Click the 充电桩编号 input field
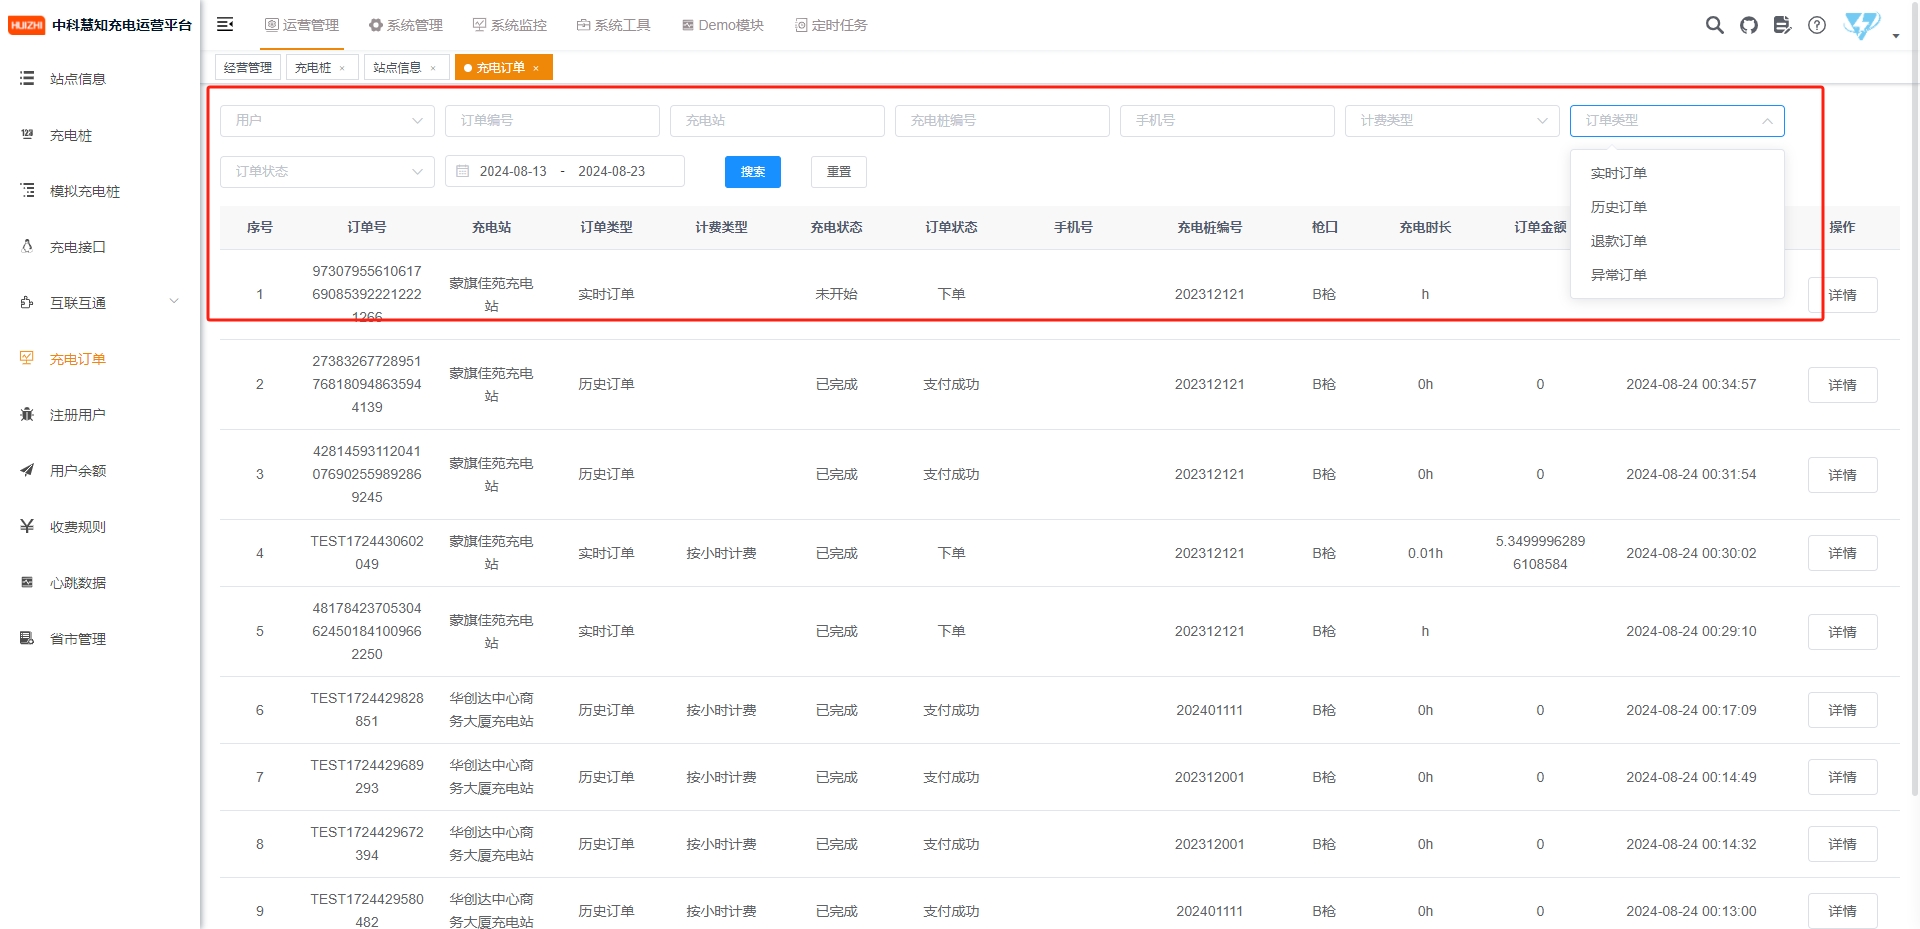 [1002, 120]
